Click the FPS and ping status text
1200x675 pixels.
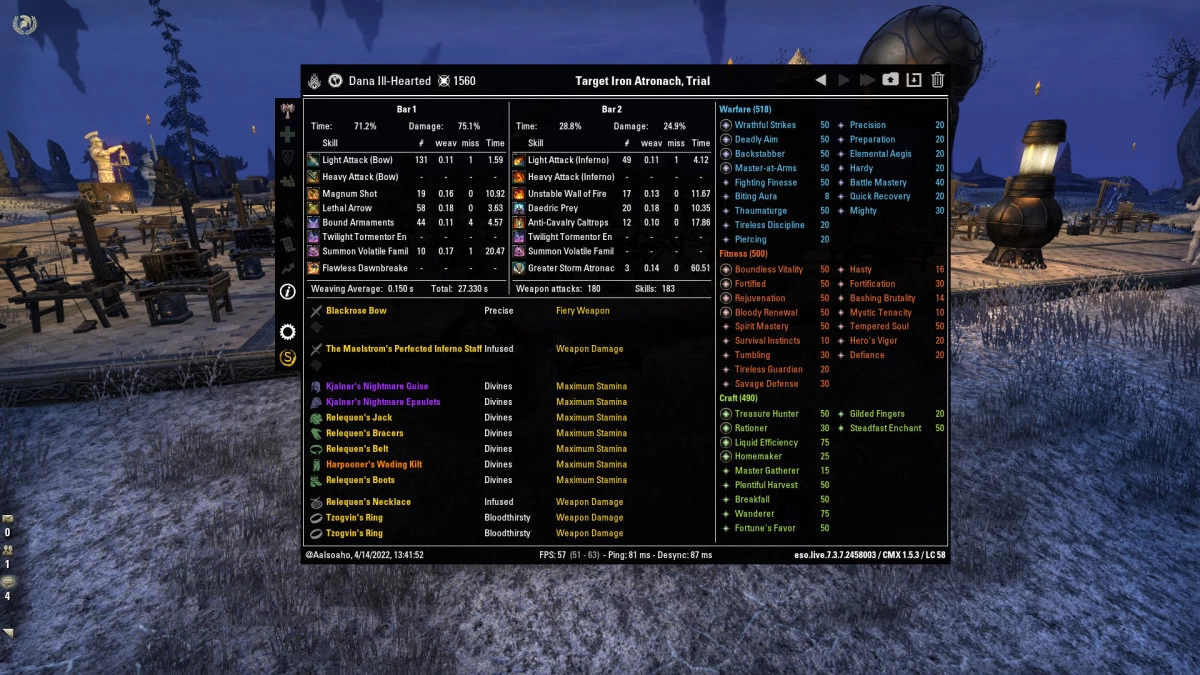coord(625,554)
